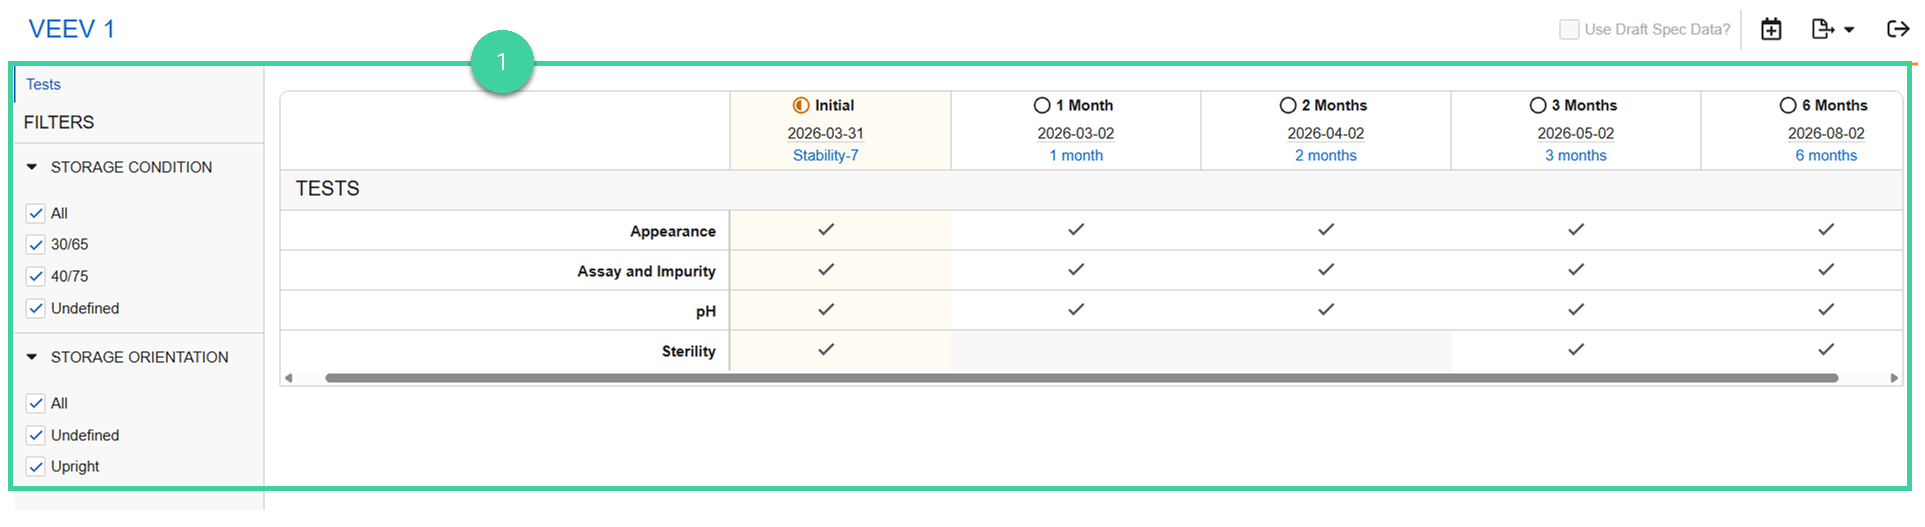Click the 2 Months timepoint circle icon

1288,105
